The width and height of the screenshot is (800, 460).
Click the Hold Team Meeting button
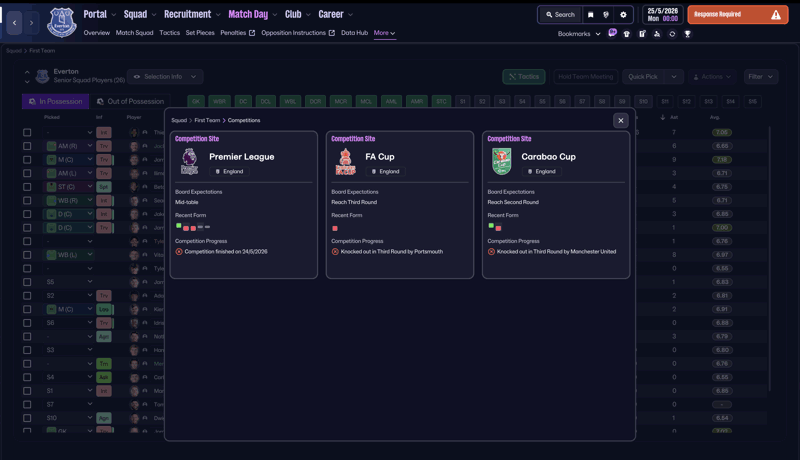pyautogui.click(x=585, y=76)
